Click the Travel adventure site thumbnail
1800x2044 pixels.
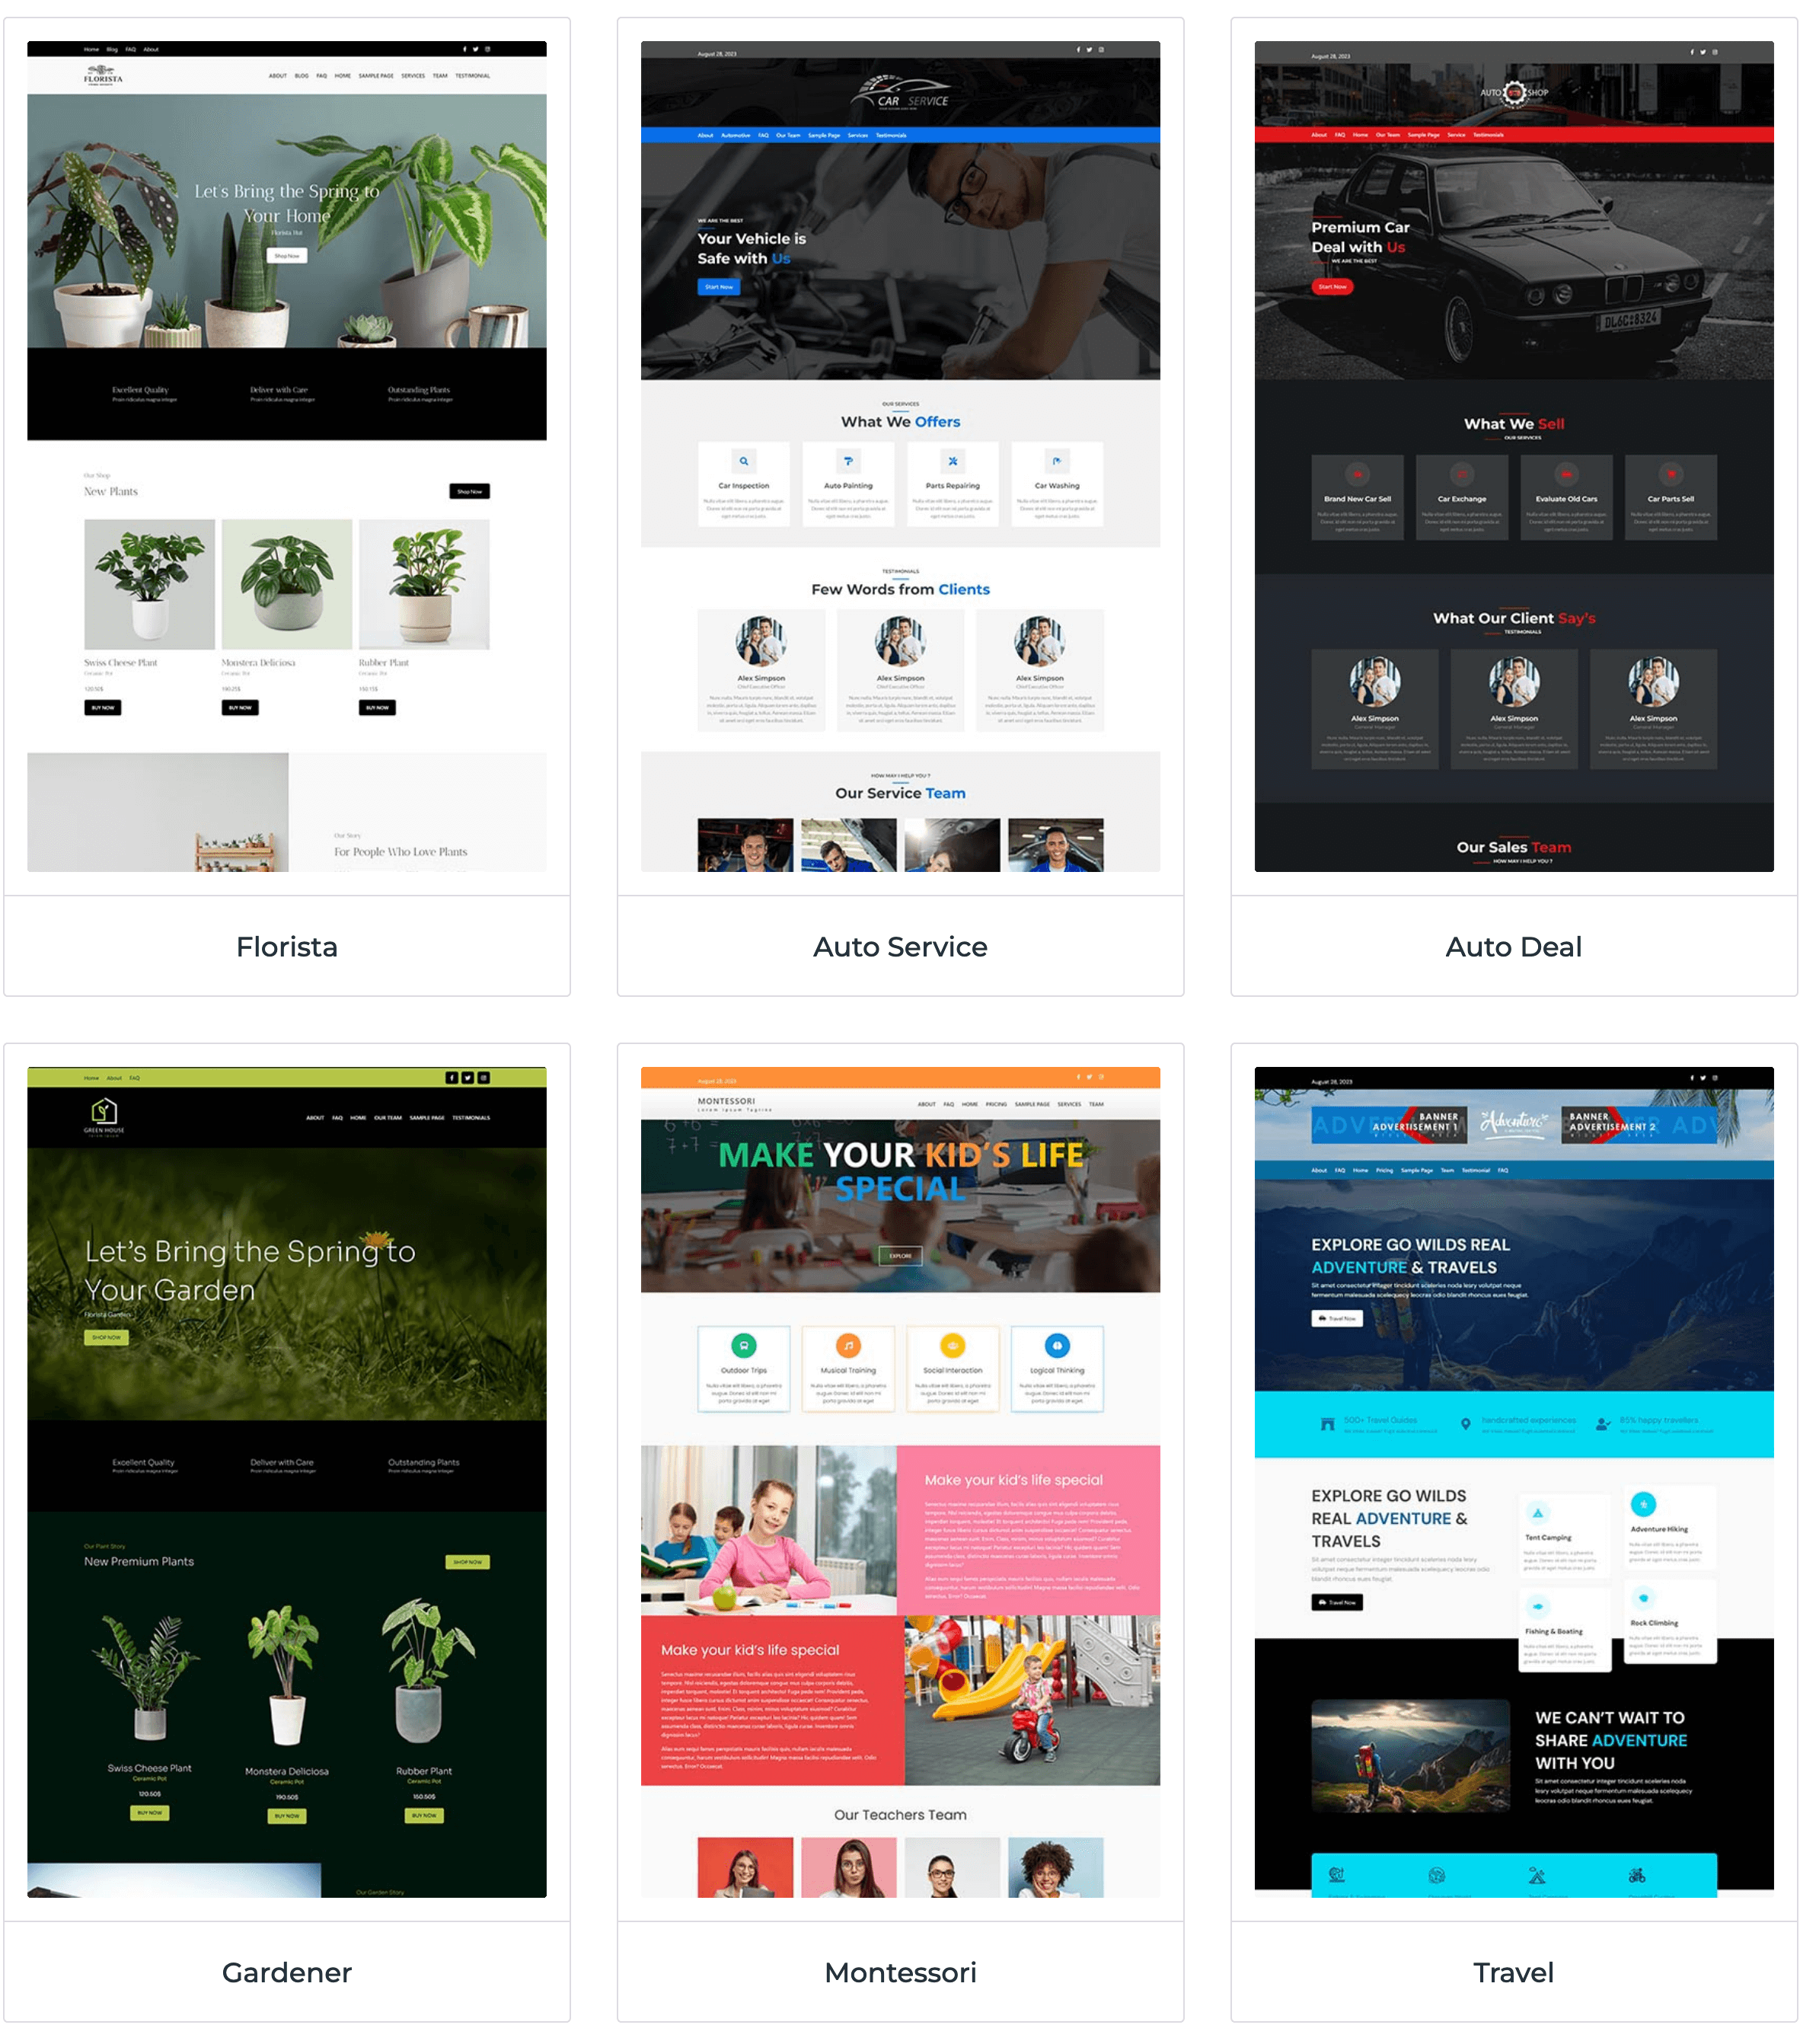click(x=1503, y=1474)
